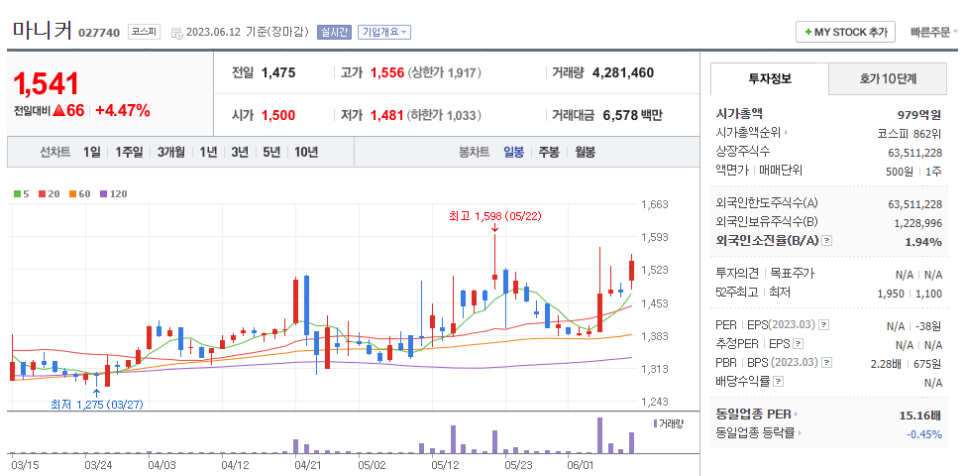The width and height of the screenshot is (966, 476).
Task: Click the 1,663 price axis label
Action: coord(655,204)
